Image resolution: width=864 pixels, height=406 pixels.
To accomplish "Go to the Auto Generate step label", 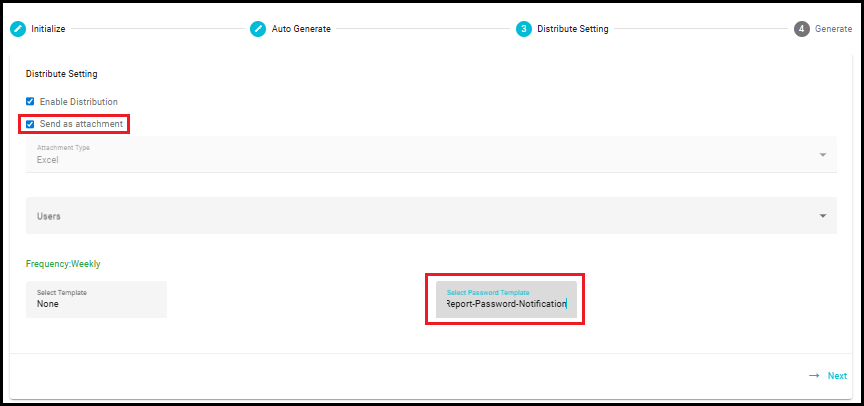I will (301, 29).
